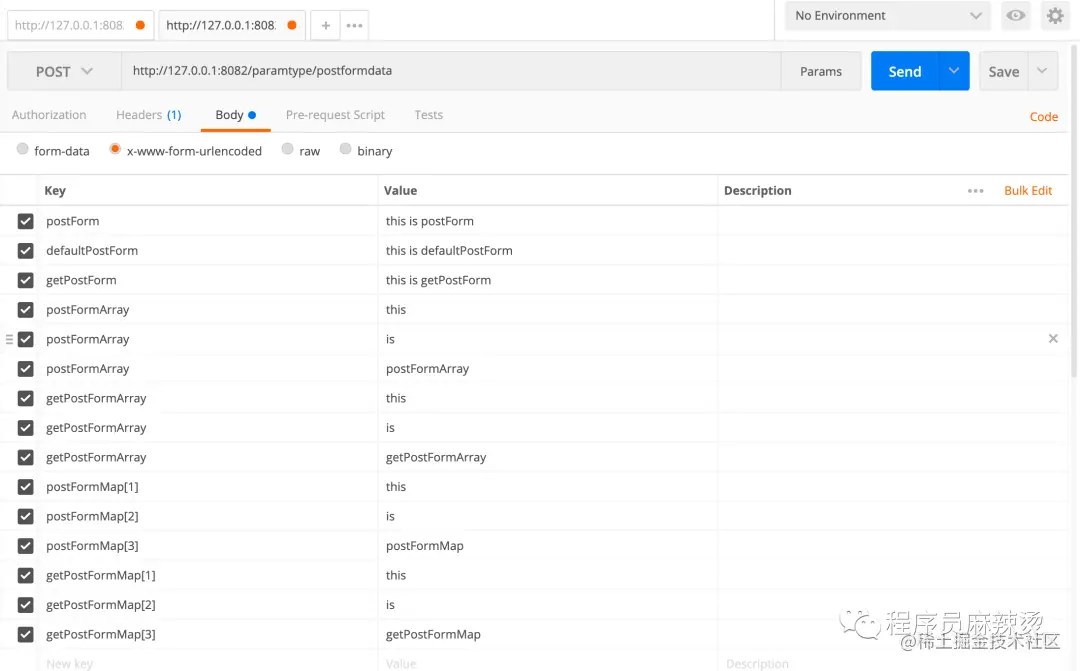Image resolution: width=1080 pixels, height=671 pixels.
Task: Expand the Send button dropdown arrow
Action: pos(954,71)
